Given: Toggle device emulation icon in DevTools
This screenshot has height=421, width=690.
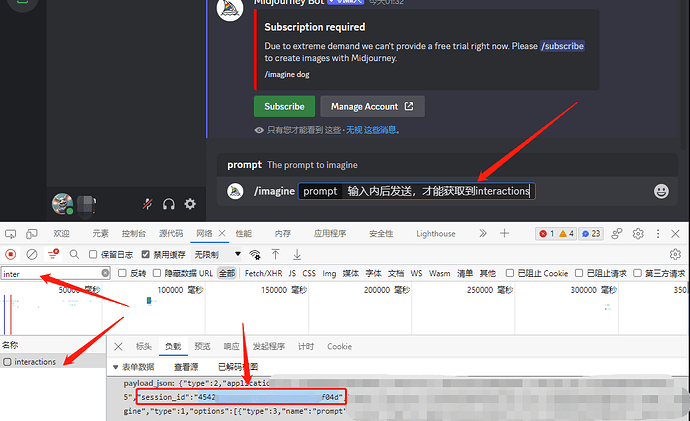Looking at the screenshot, I should tap(32, 234).
